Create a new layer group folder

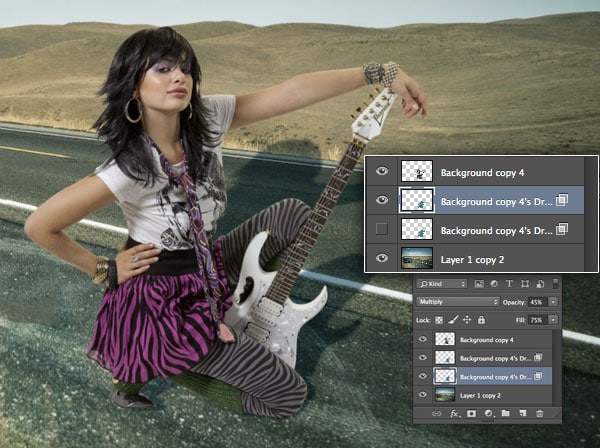pos(506,413)
